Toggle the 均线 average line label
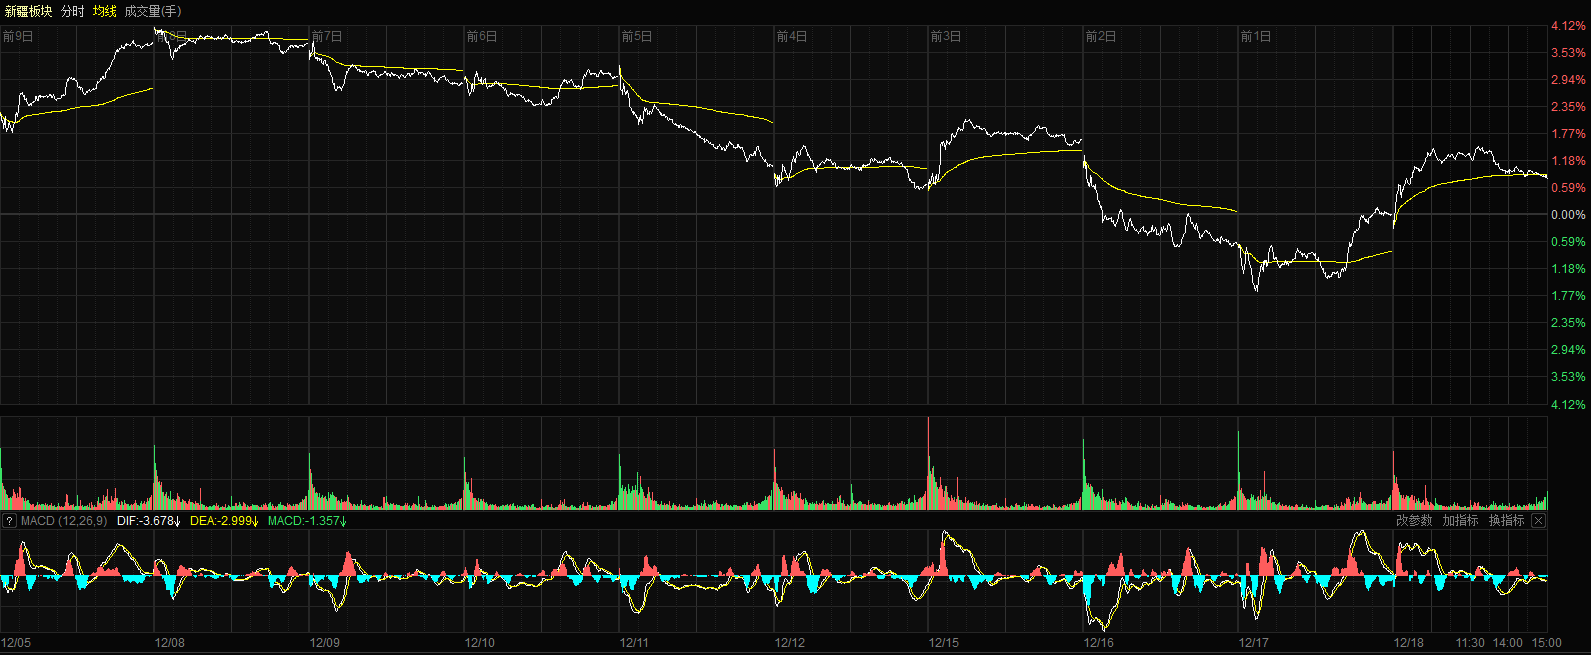This screenshot has height=655, width=1591. point(105,11)
